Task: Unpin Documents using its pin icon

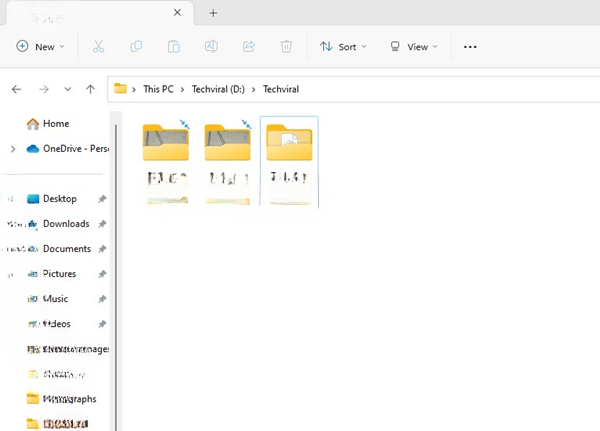Action: click(x=102, y=249)
